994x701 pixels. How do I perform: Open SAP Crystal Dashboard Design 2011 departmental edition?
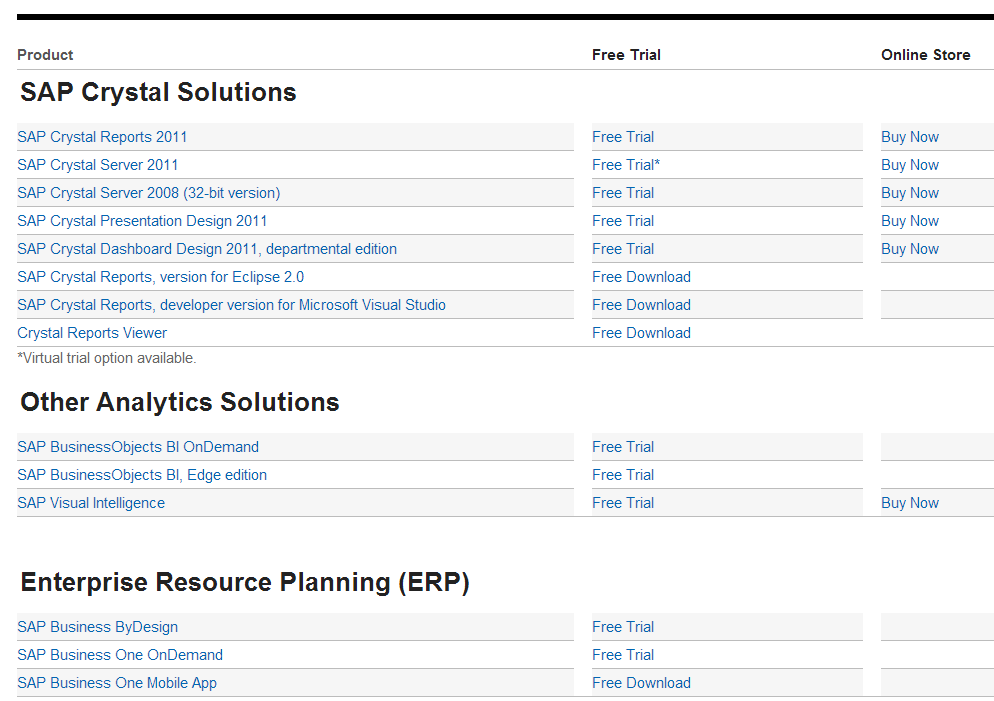(x=207, y=249)
